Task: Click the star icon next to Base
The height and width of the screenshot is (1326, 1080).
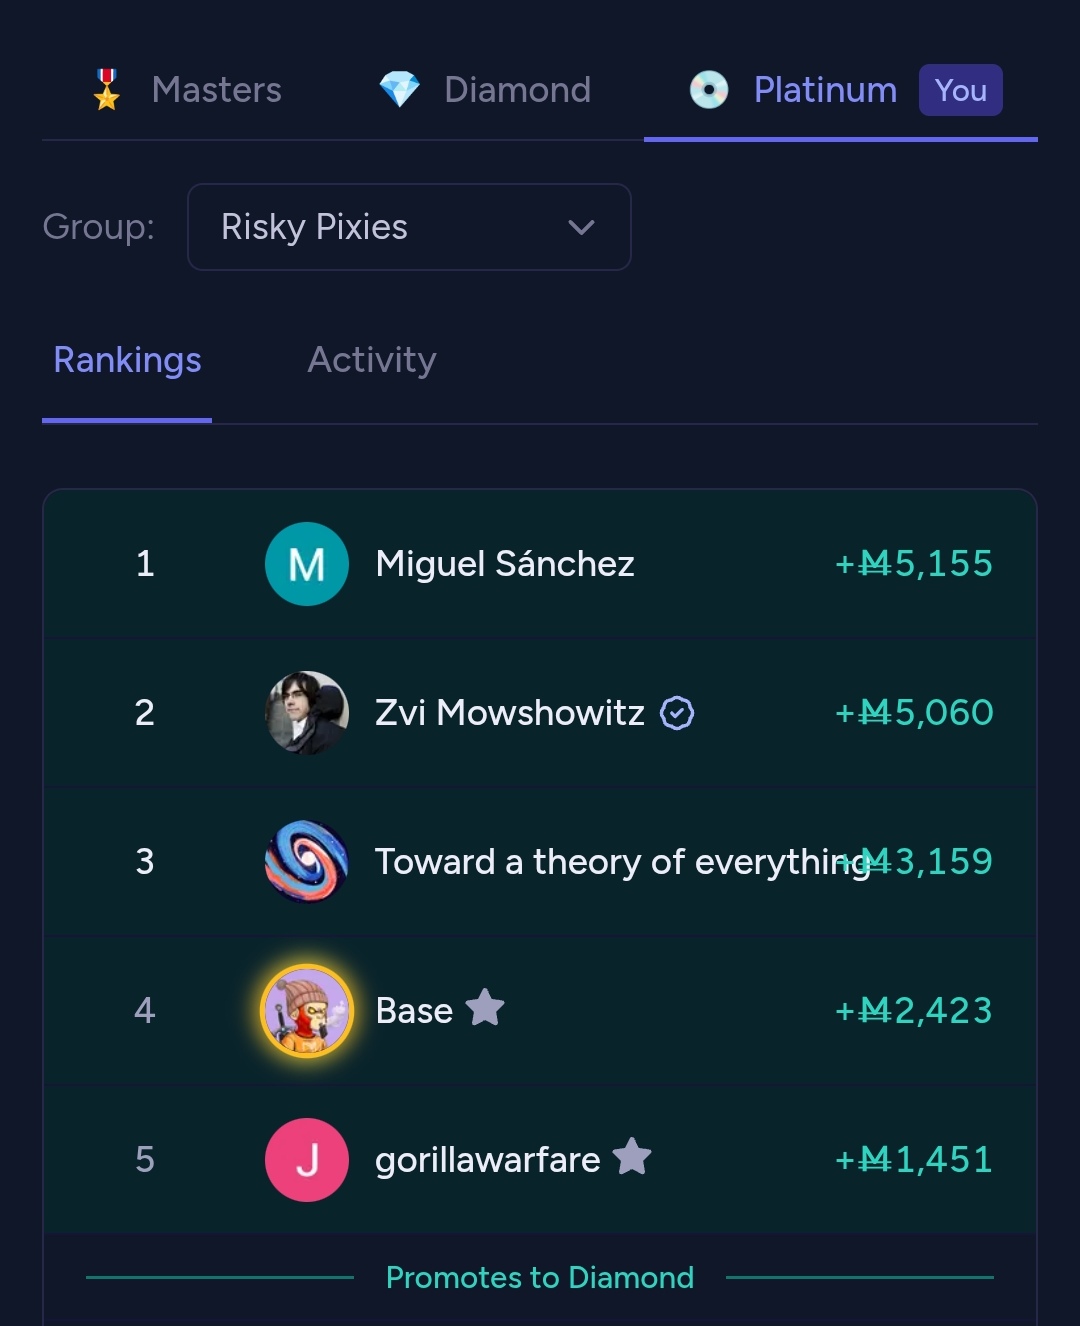Action: point(485,1008)
